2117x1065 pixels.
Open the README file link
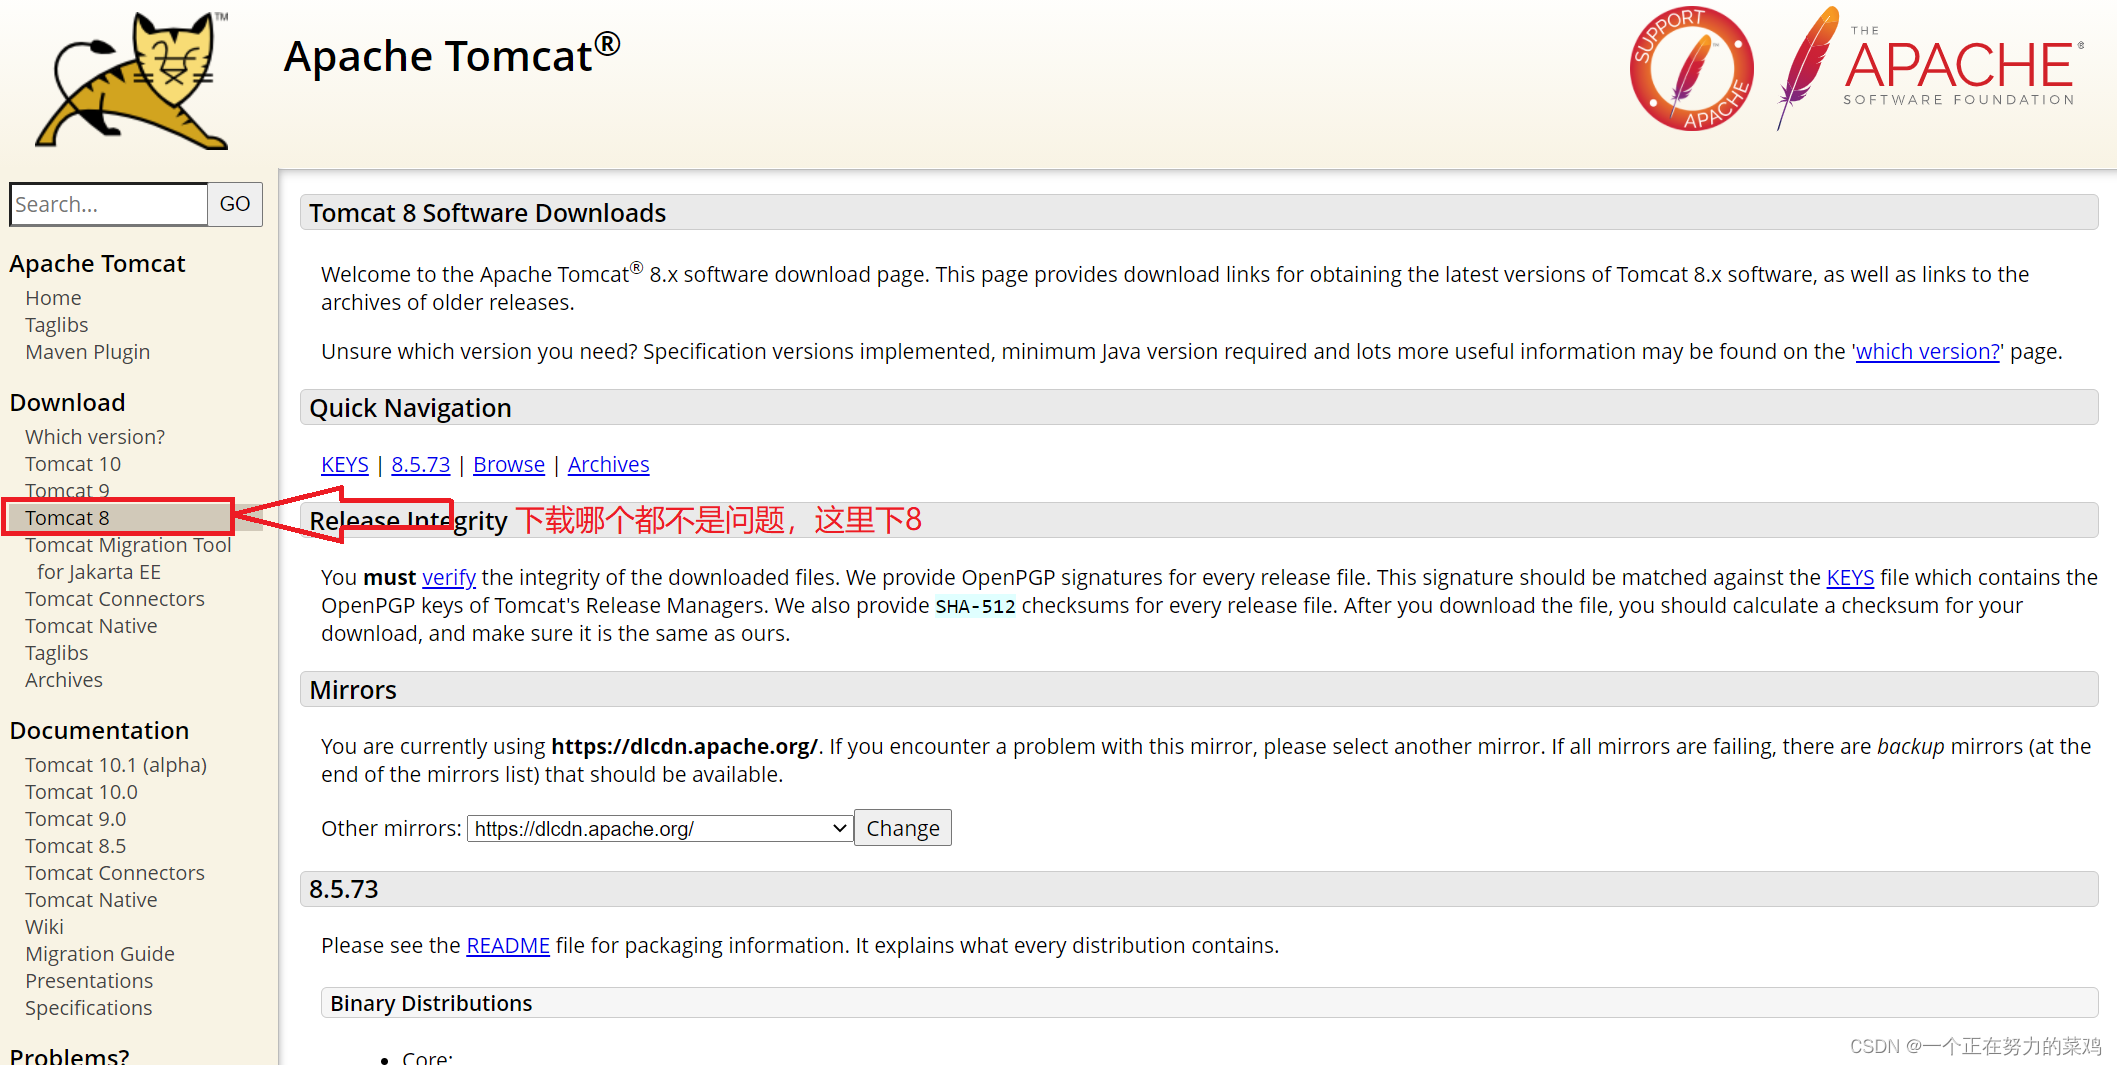click(x=508, y=946)
